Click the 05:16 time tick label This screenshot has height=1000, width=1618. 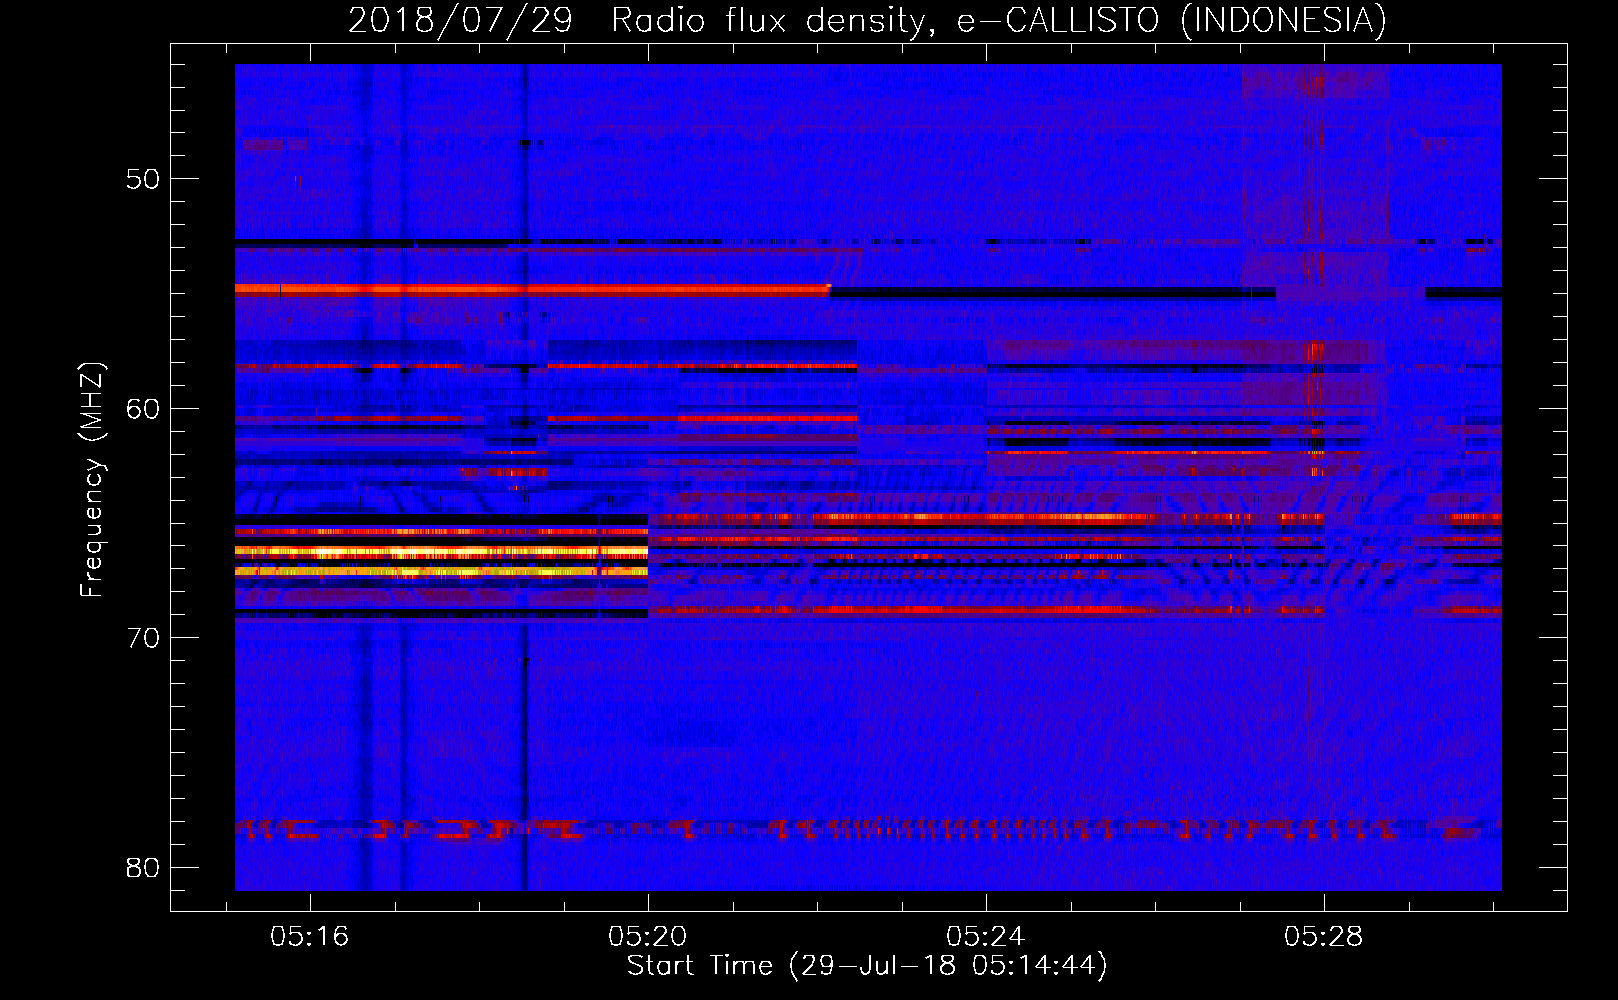pos(309,937)
